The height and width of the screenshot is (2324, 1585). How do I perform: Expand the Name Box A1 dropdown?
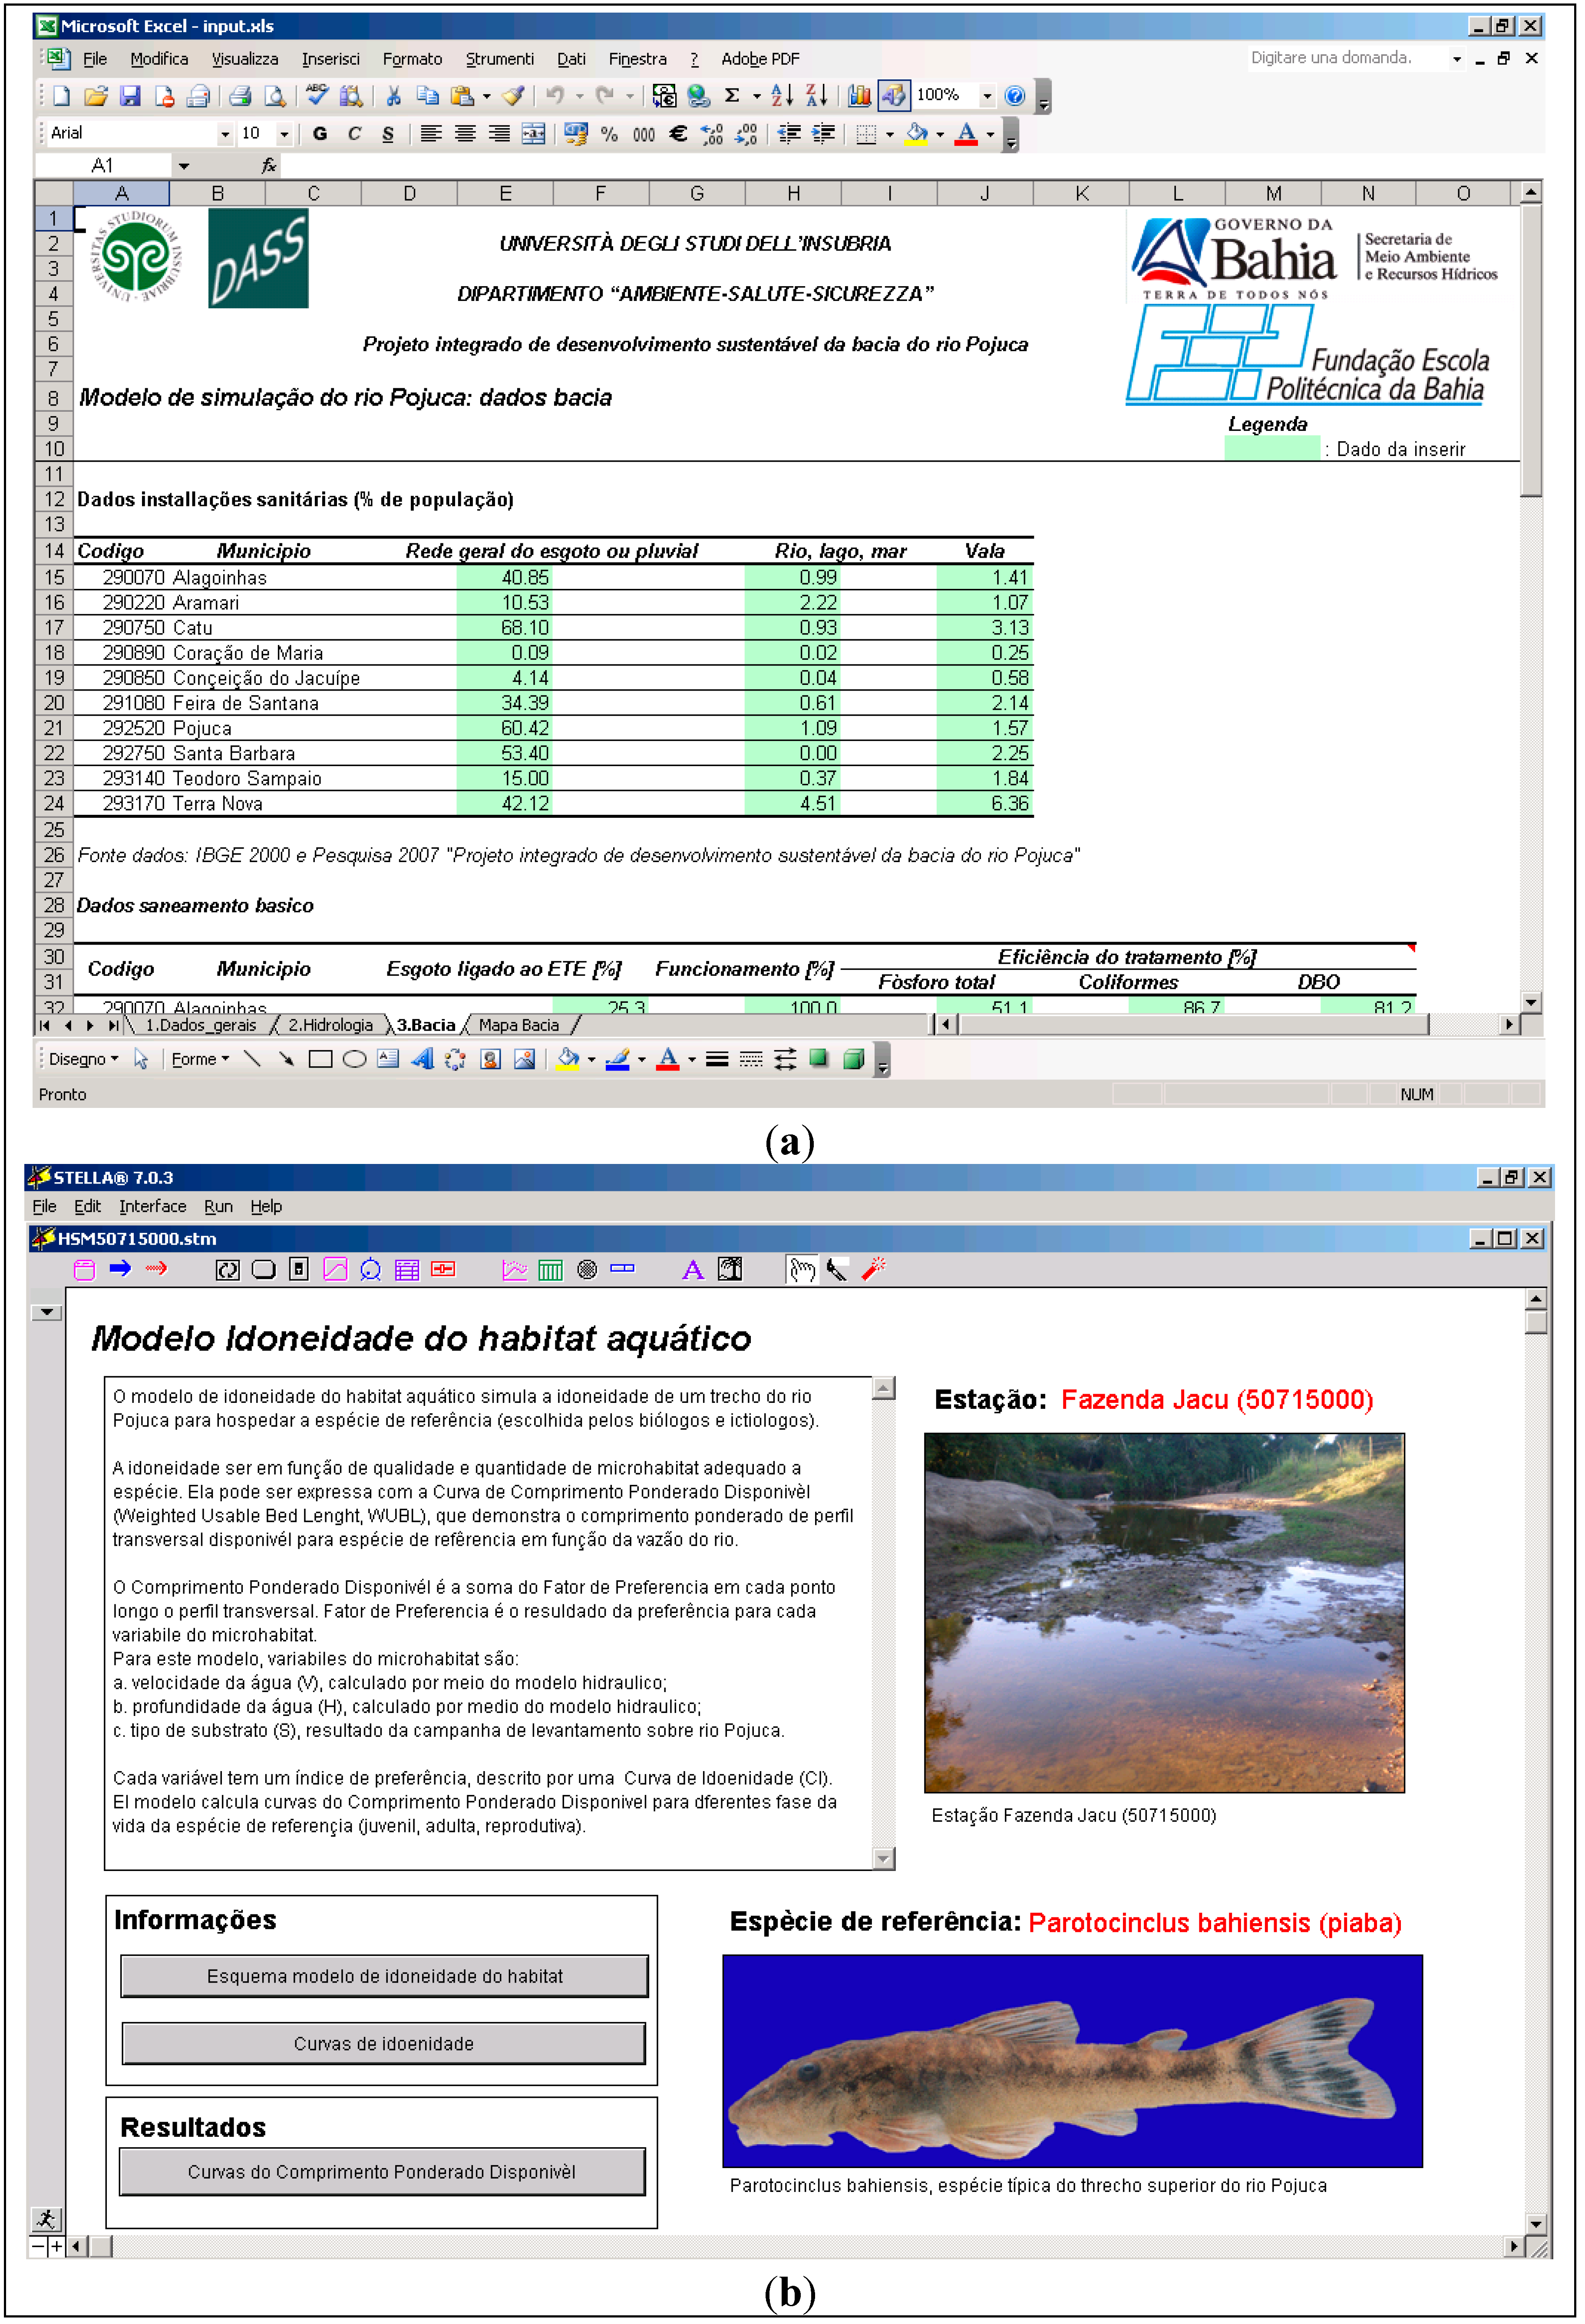tap(184, 166)
